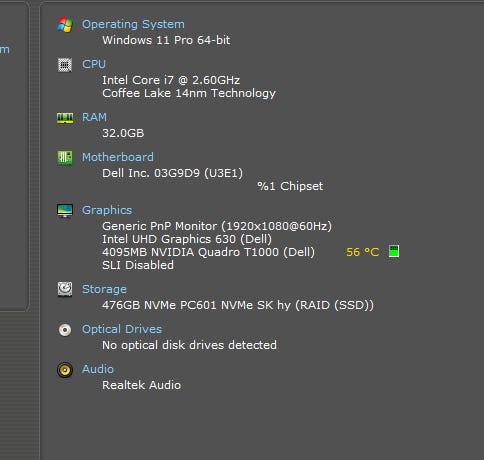Click the Motherboard green board icon
Image resolution: width=484 pixels, height=460 pixels.
point(65,158)
